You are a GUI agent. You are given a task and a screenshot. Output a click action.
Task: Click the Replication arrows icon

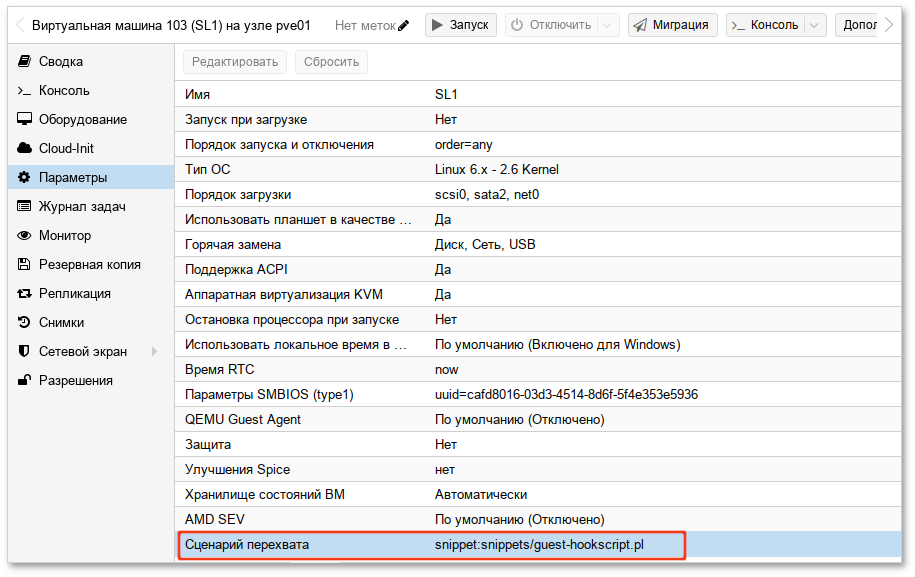click(x=25, y=294)
